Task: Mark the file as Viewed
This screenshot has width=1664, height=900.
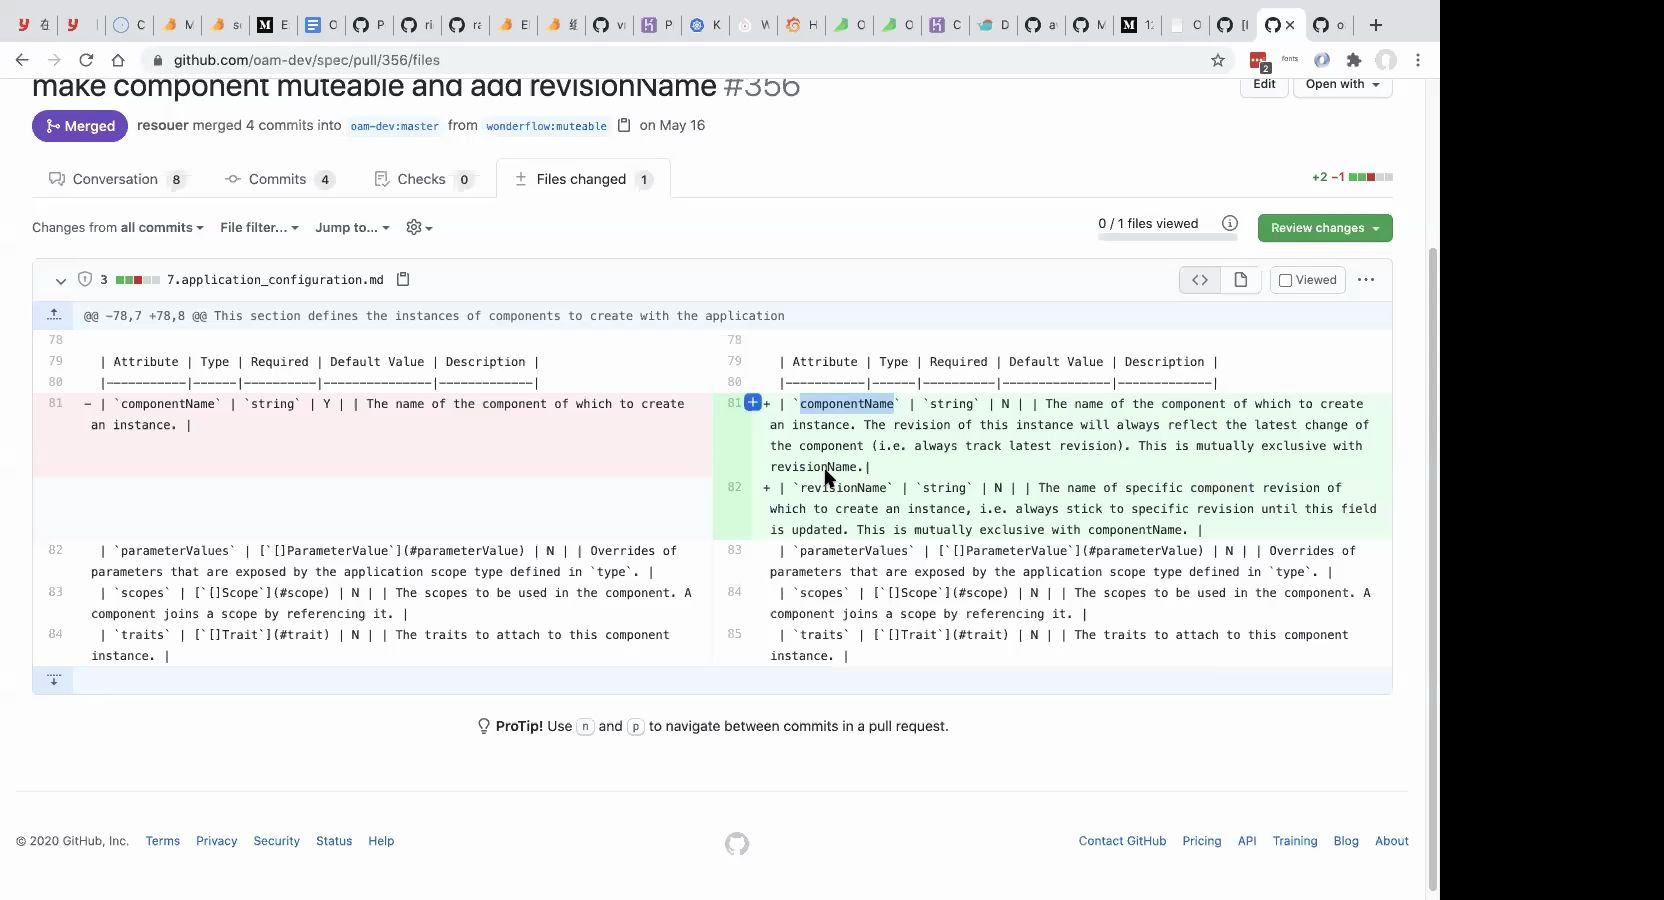Action: pos(1308,280)
